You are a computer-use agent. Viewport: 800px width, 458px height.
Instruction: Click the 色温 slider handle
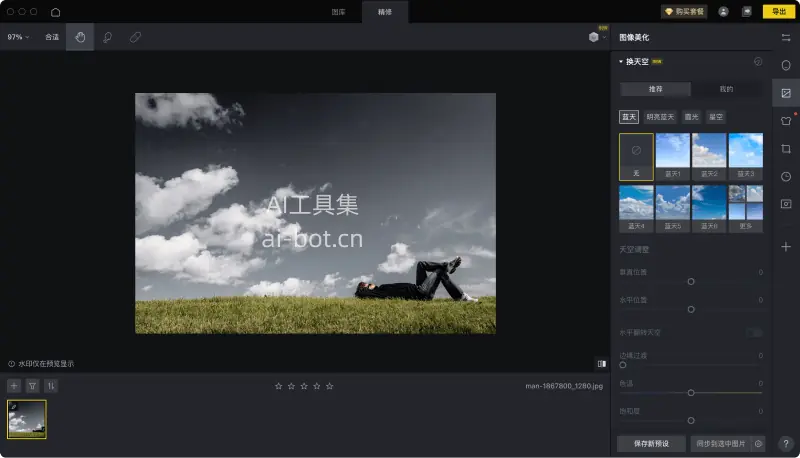coord(691,393)
